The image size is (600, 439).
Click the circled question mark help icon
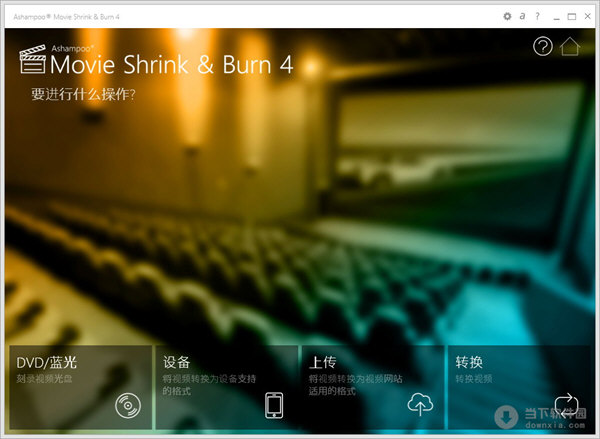pyautogui.click(x=543, y=46)
